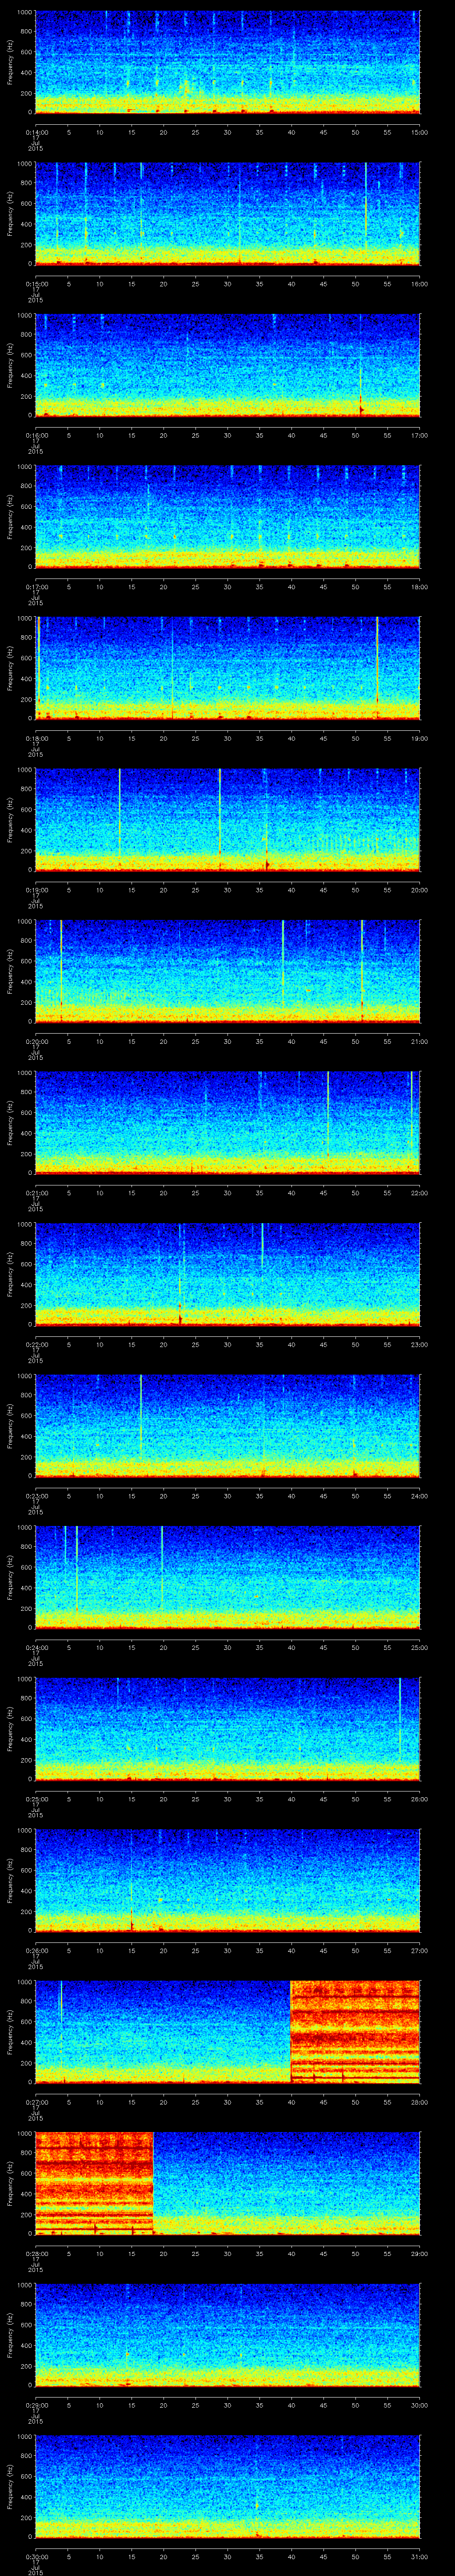The width and height of the screenshot is (455, 2576).
Task: Click the 22:00 end time label
Action: [419, 1193]
